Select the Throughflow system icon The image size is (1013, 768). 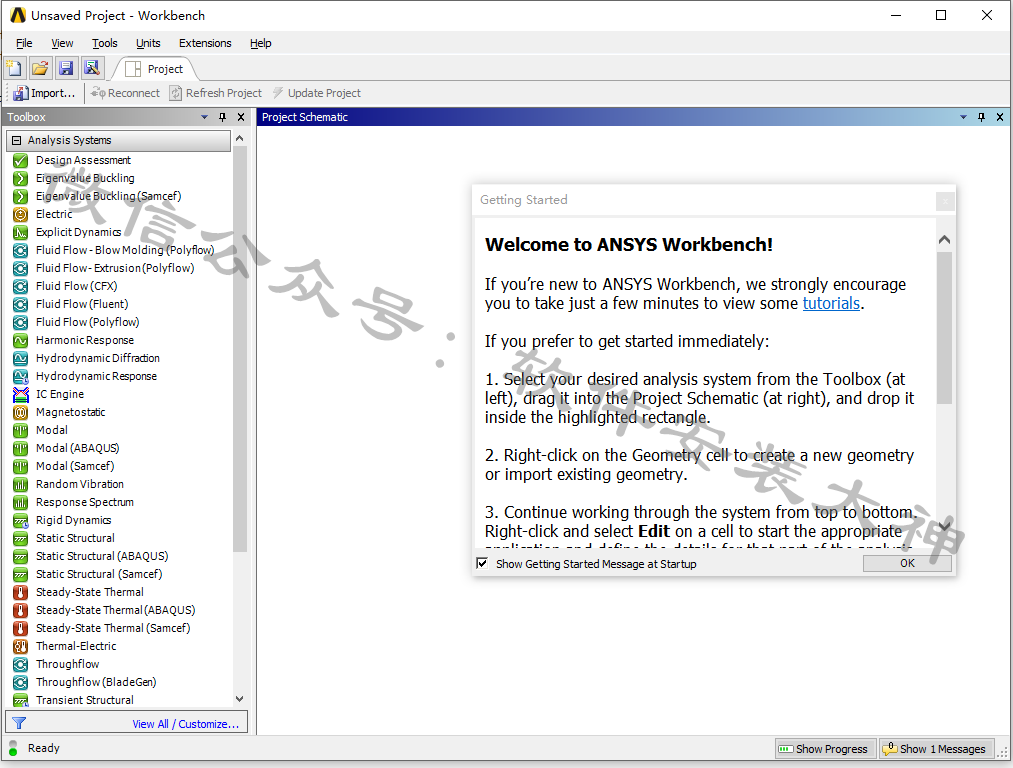point(21,664)
